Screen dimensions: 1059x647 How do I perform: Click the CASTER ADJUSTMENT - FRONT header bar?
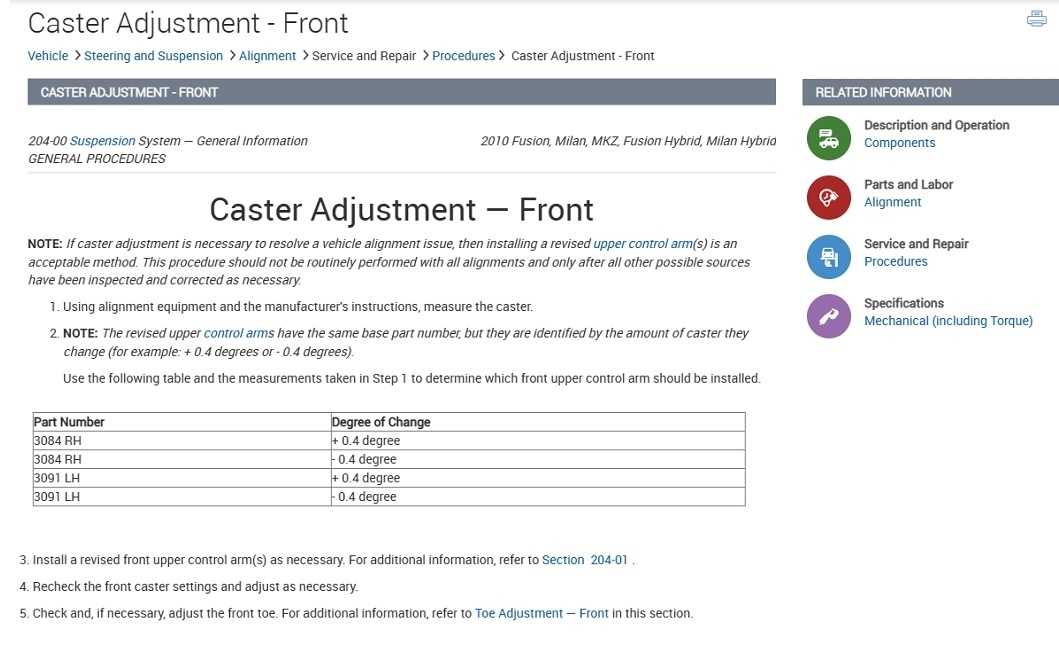tap(401, 92)
